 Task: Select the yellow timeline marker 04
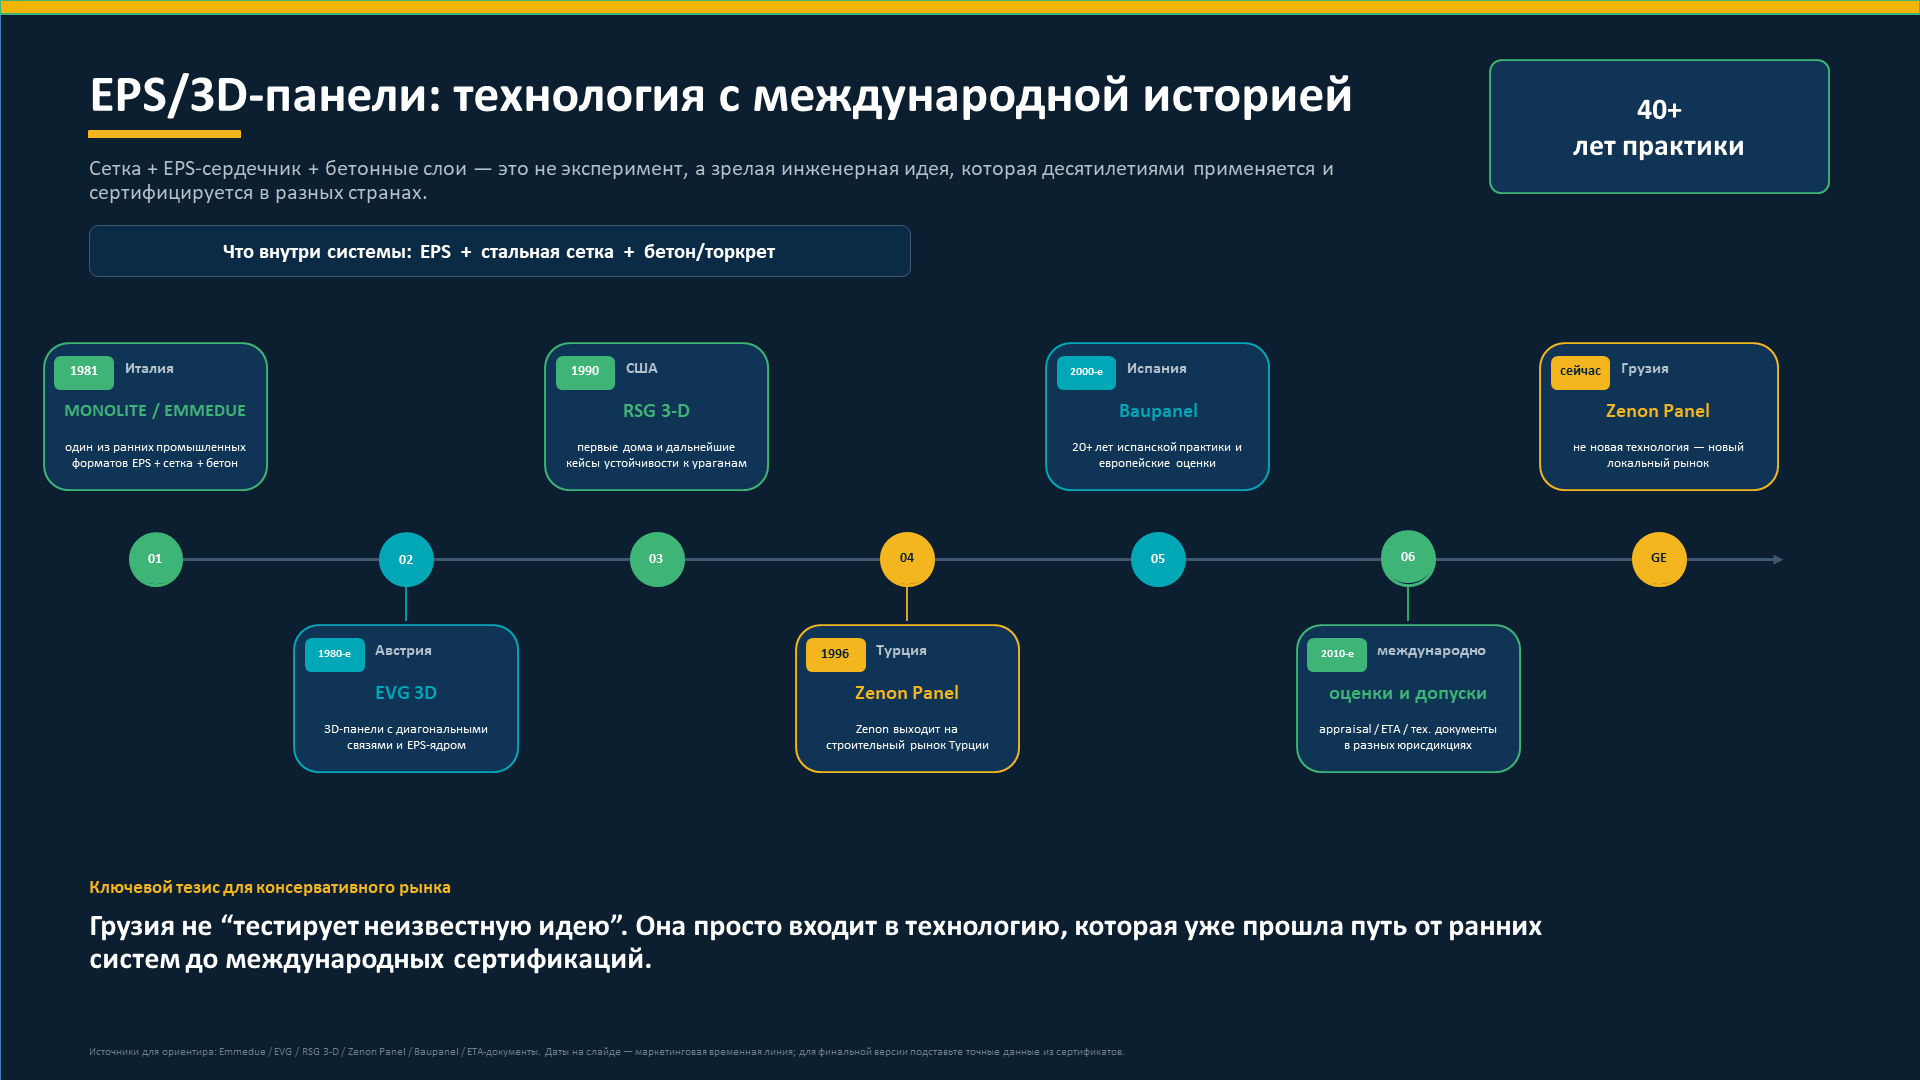click(x=907, y=559)
